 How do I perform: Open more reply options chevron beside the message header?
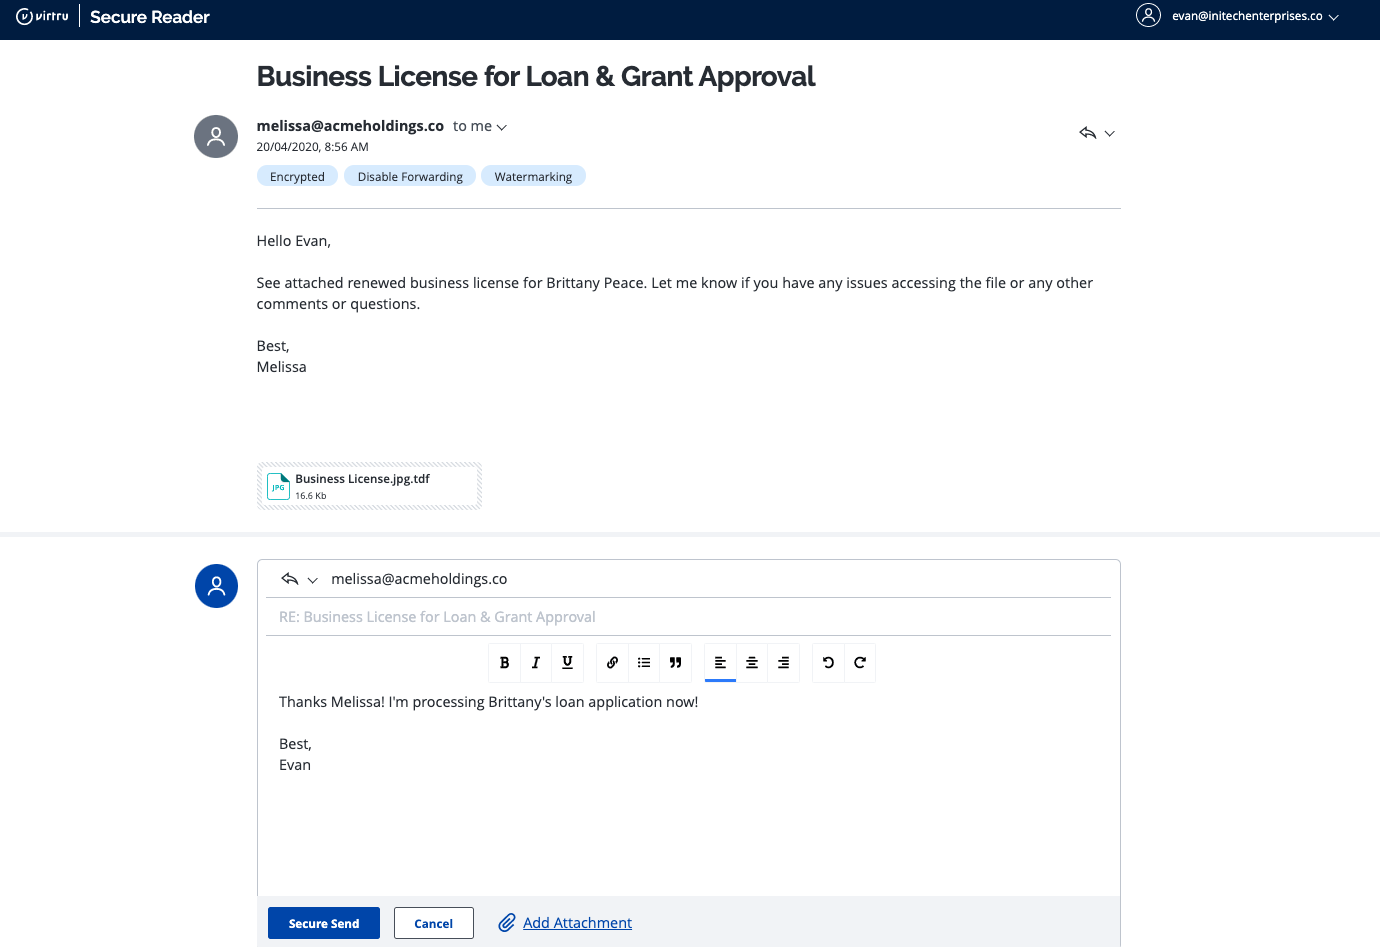[1109, 134]
